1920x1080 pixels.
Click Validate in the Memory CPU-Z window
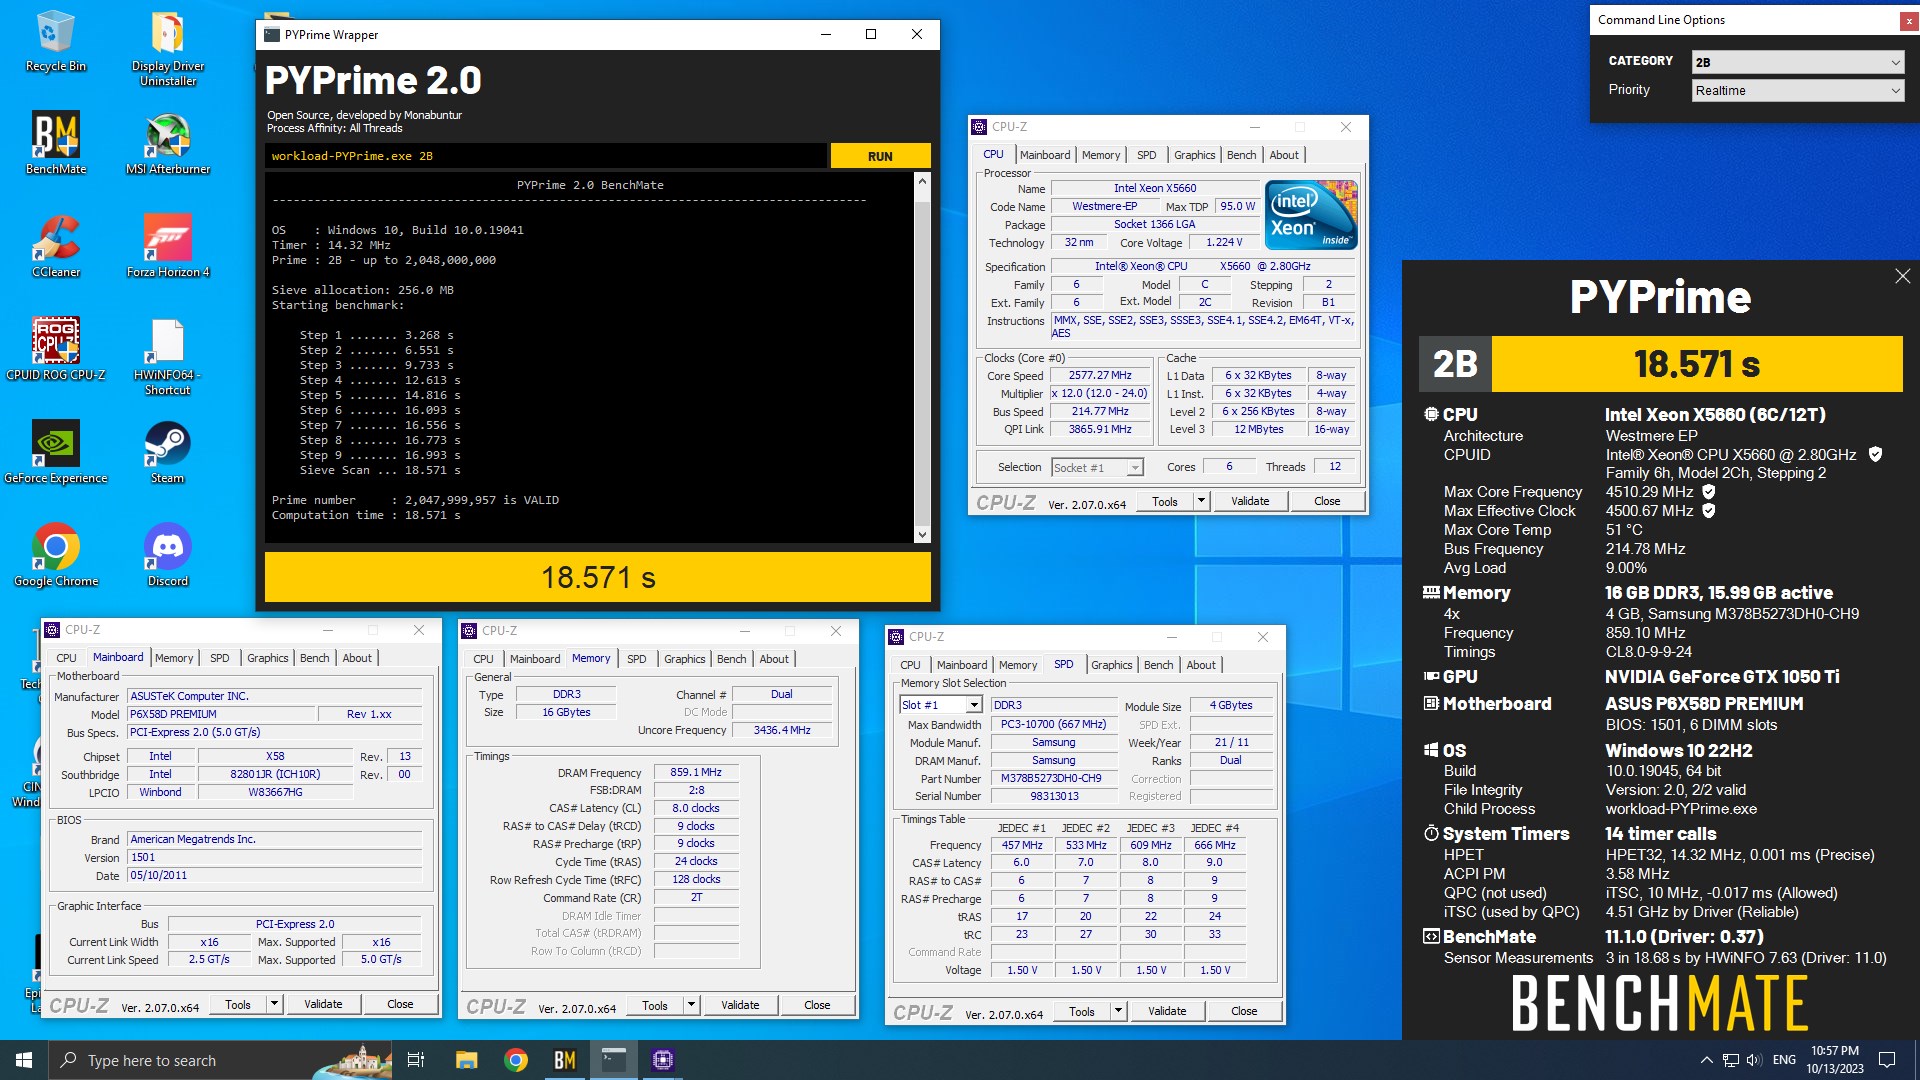click(x=740, y=1005)
